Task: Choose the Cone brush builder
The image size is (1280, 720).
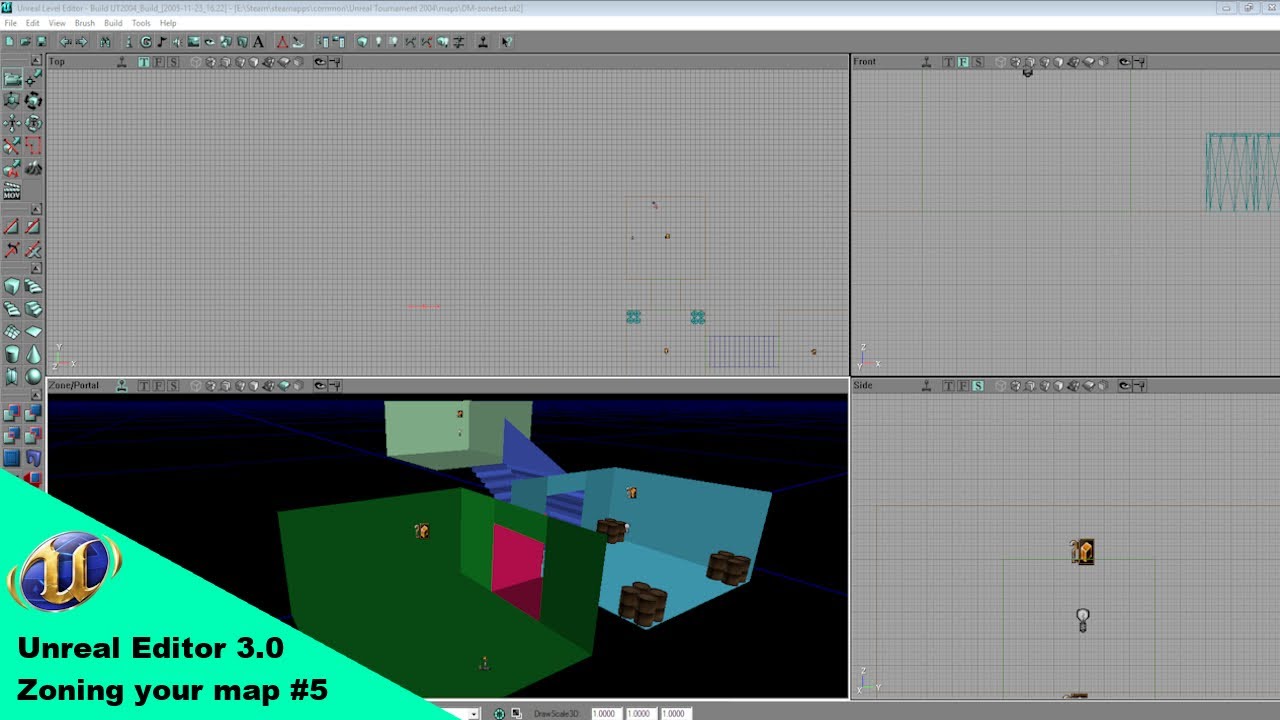Action: [x=33, y=353]
